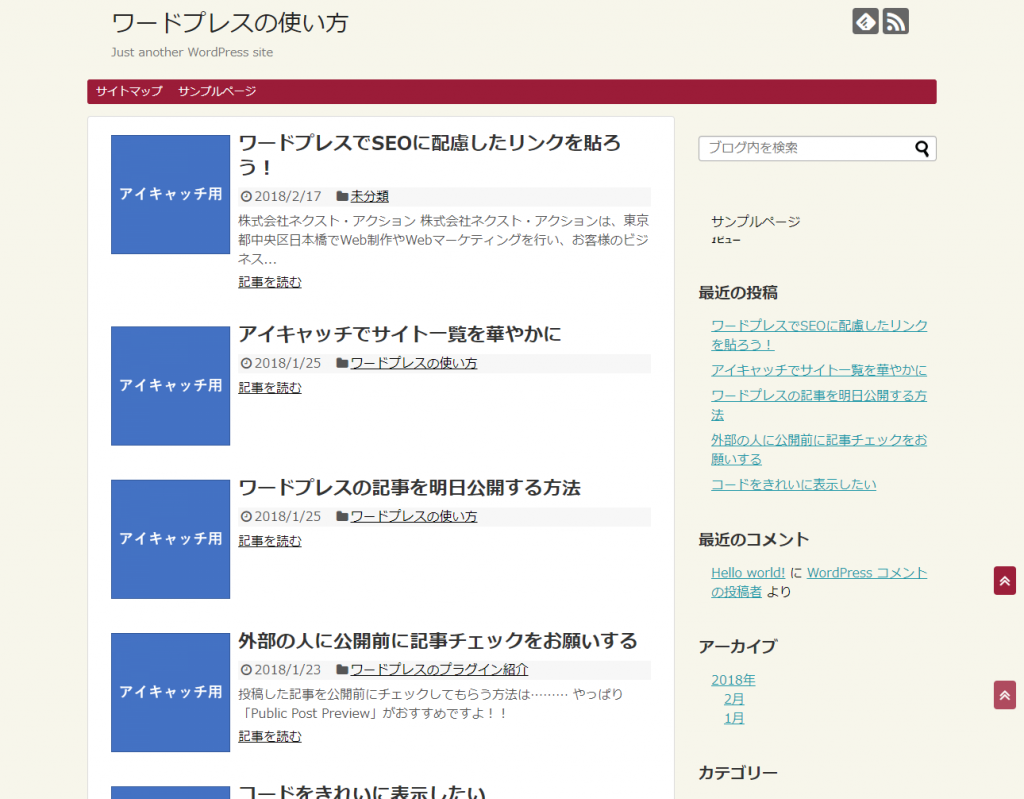The width and height of the screenshot is (1024, 799).
Task: Click the アーカイブ sidebar heading
Action: pyautogui.click(x=738, y=646)
